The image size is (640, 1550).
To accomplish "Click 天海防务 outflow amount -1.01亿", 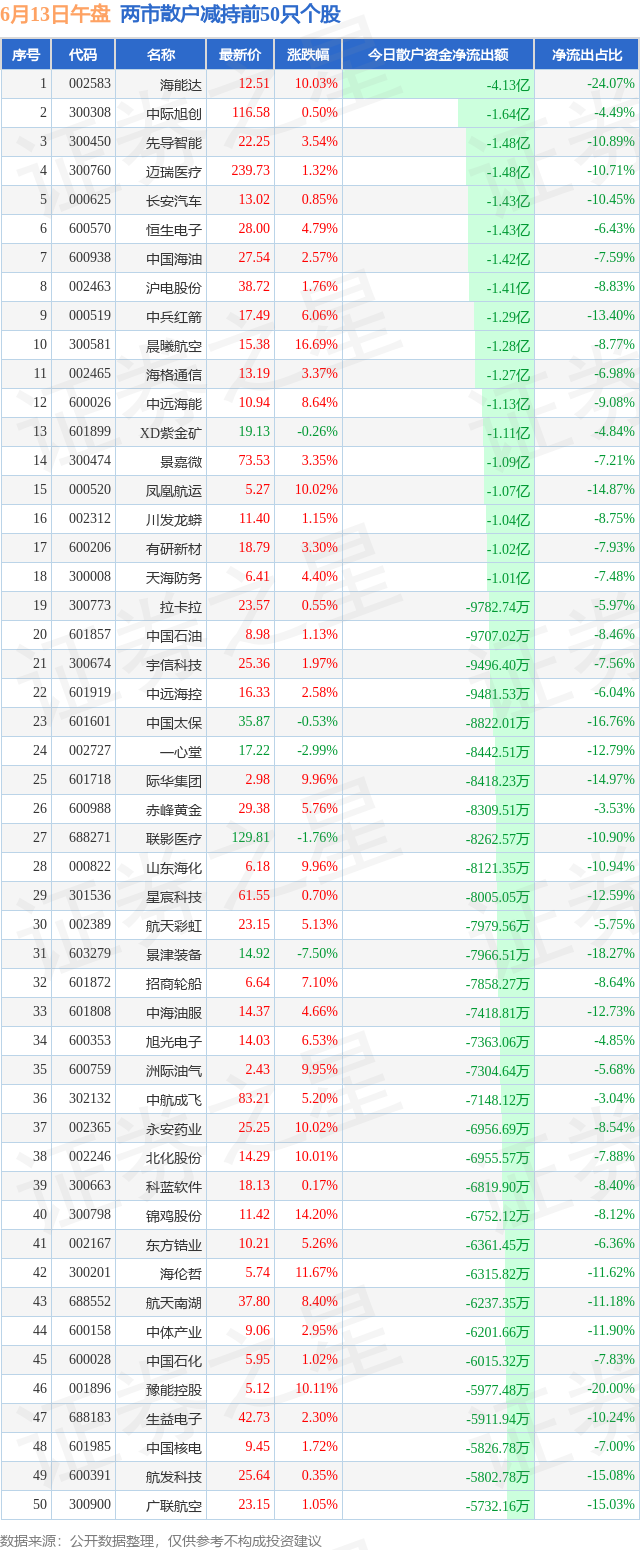I will [x=508, y=578].
